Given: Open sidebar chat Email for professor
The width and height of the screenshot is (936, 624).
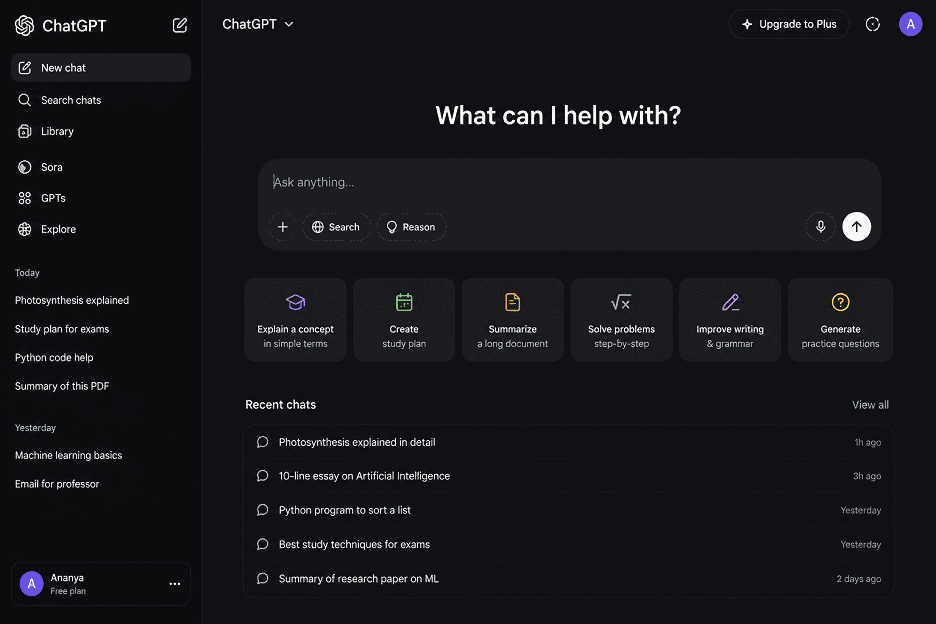Looking at the screenshot, I should [57, 484].
